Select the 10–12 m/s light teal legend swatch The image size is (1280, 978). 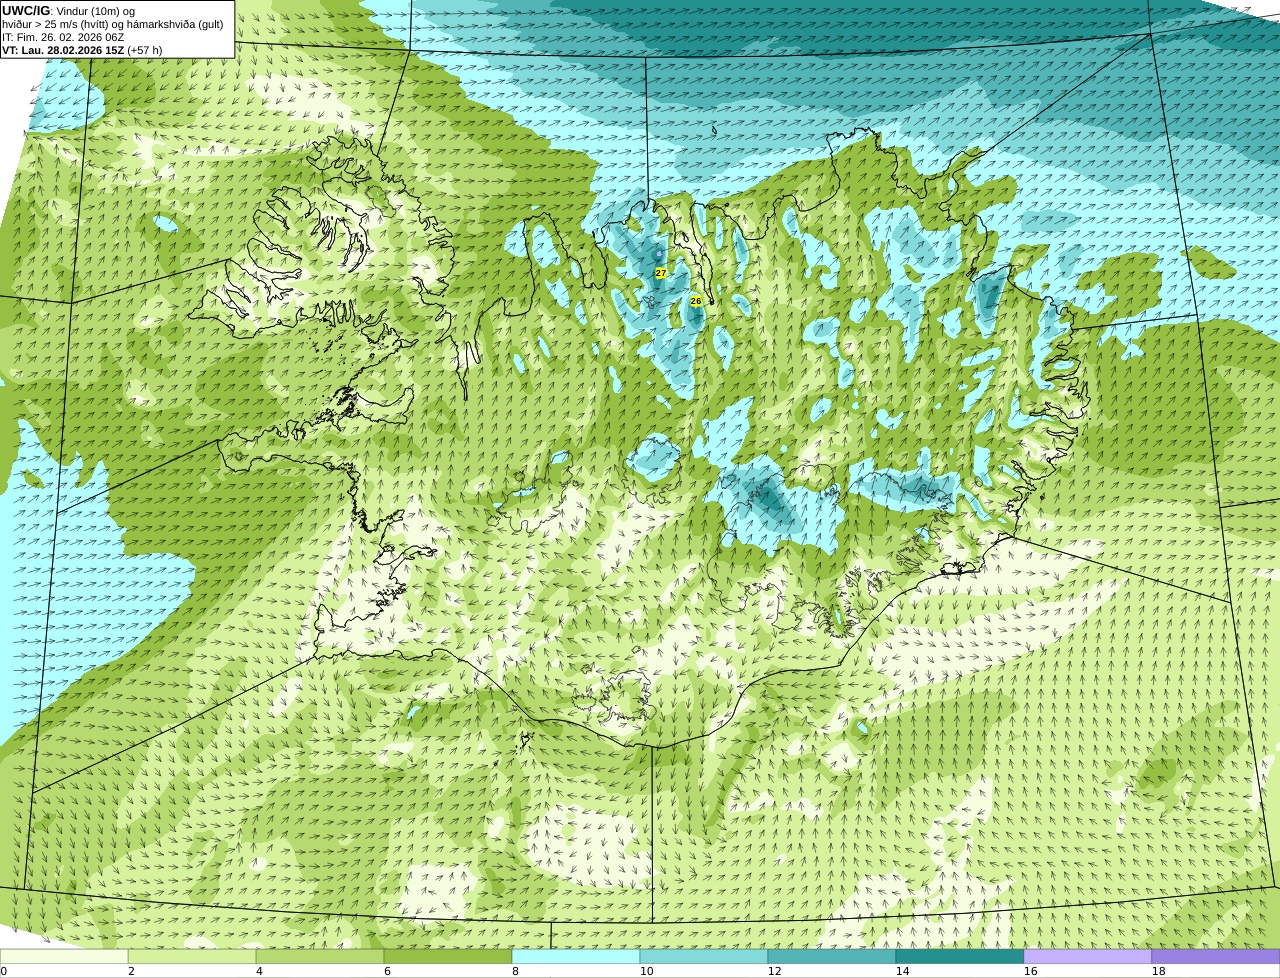click(x=704, y=957)
